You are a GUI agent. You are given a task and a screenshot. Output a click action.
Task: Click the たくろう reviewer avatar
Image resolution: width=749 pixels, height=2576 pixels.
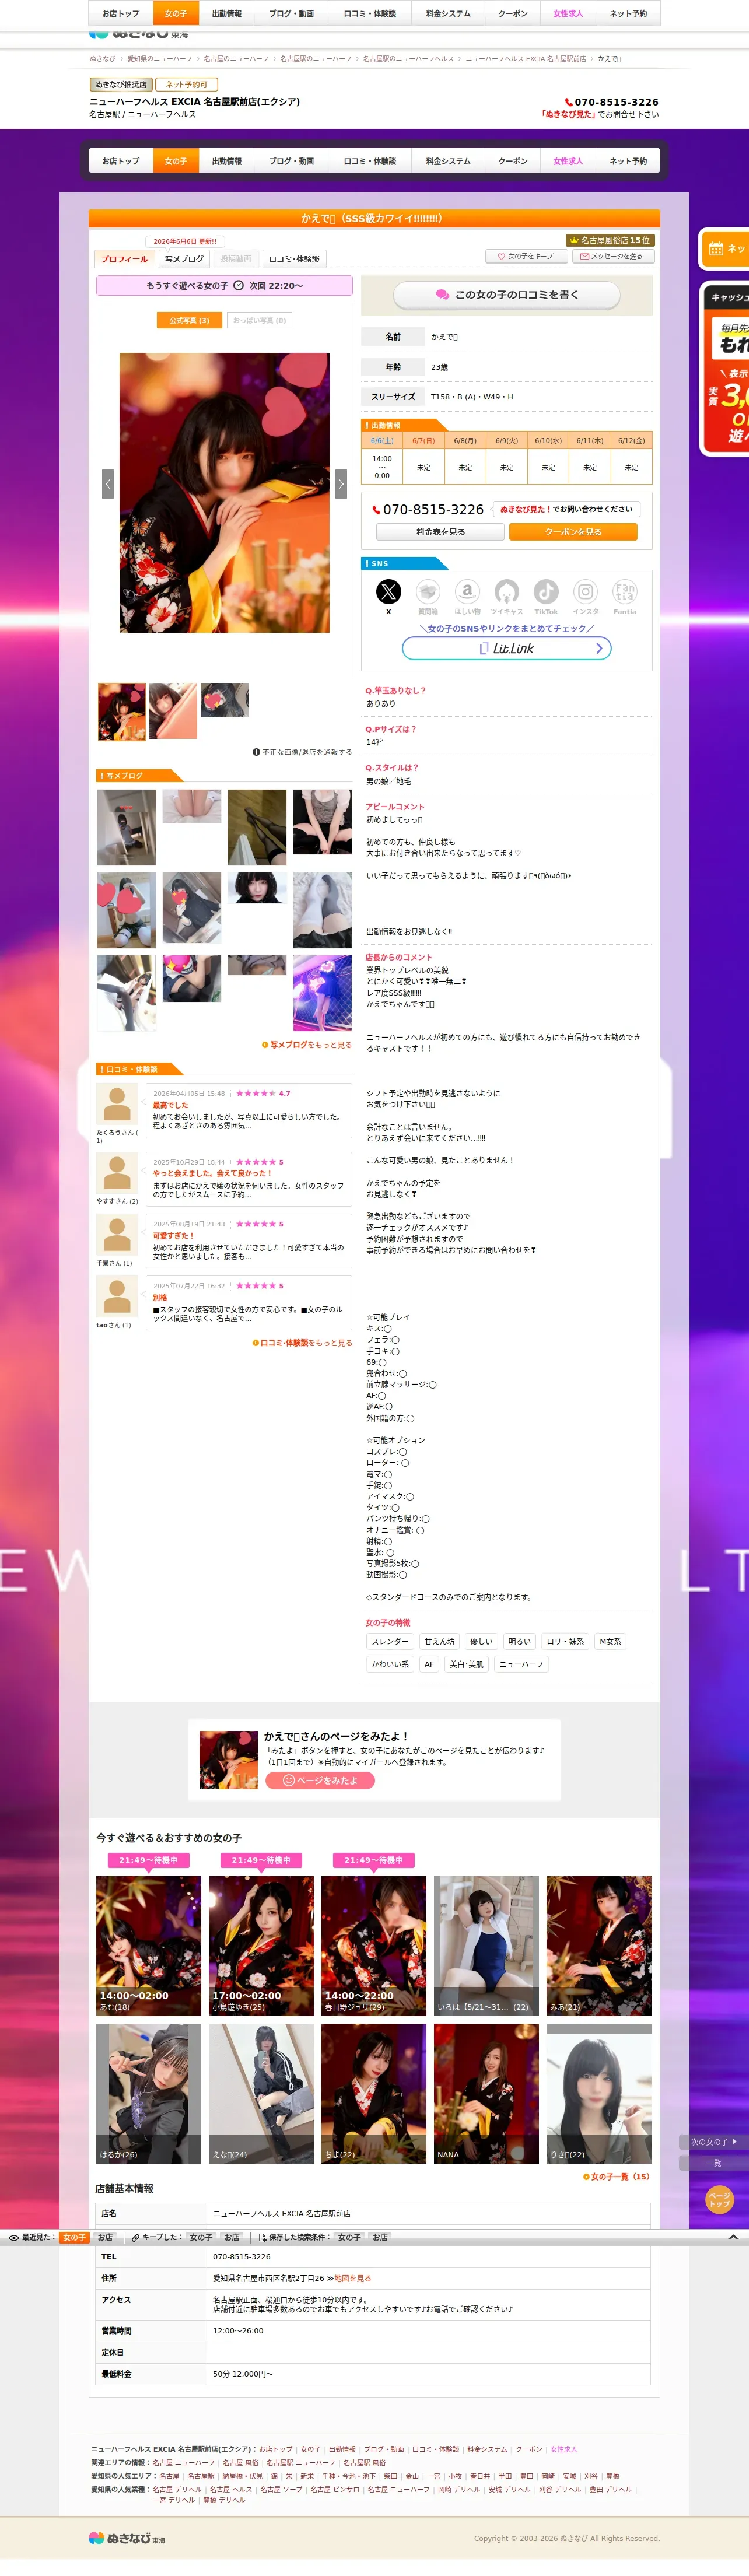(117, 1104)
